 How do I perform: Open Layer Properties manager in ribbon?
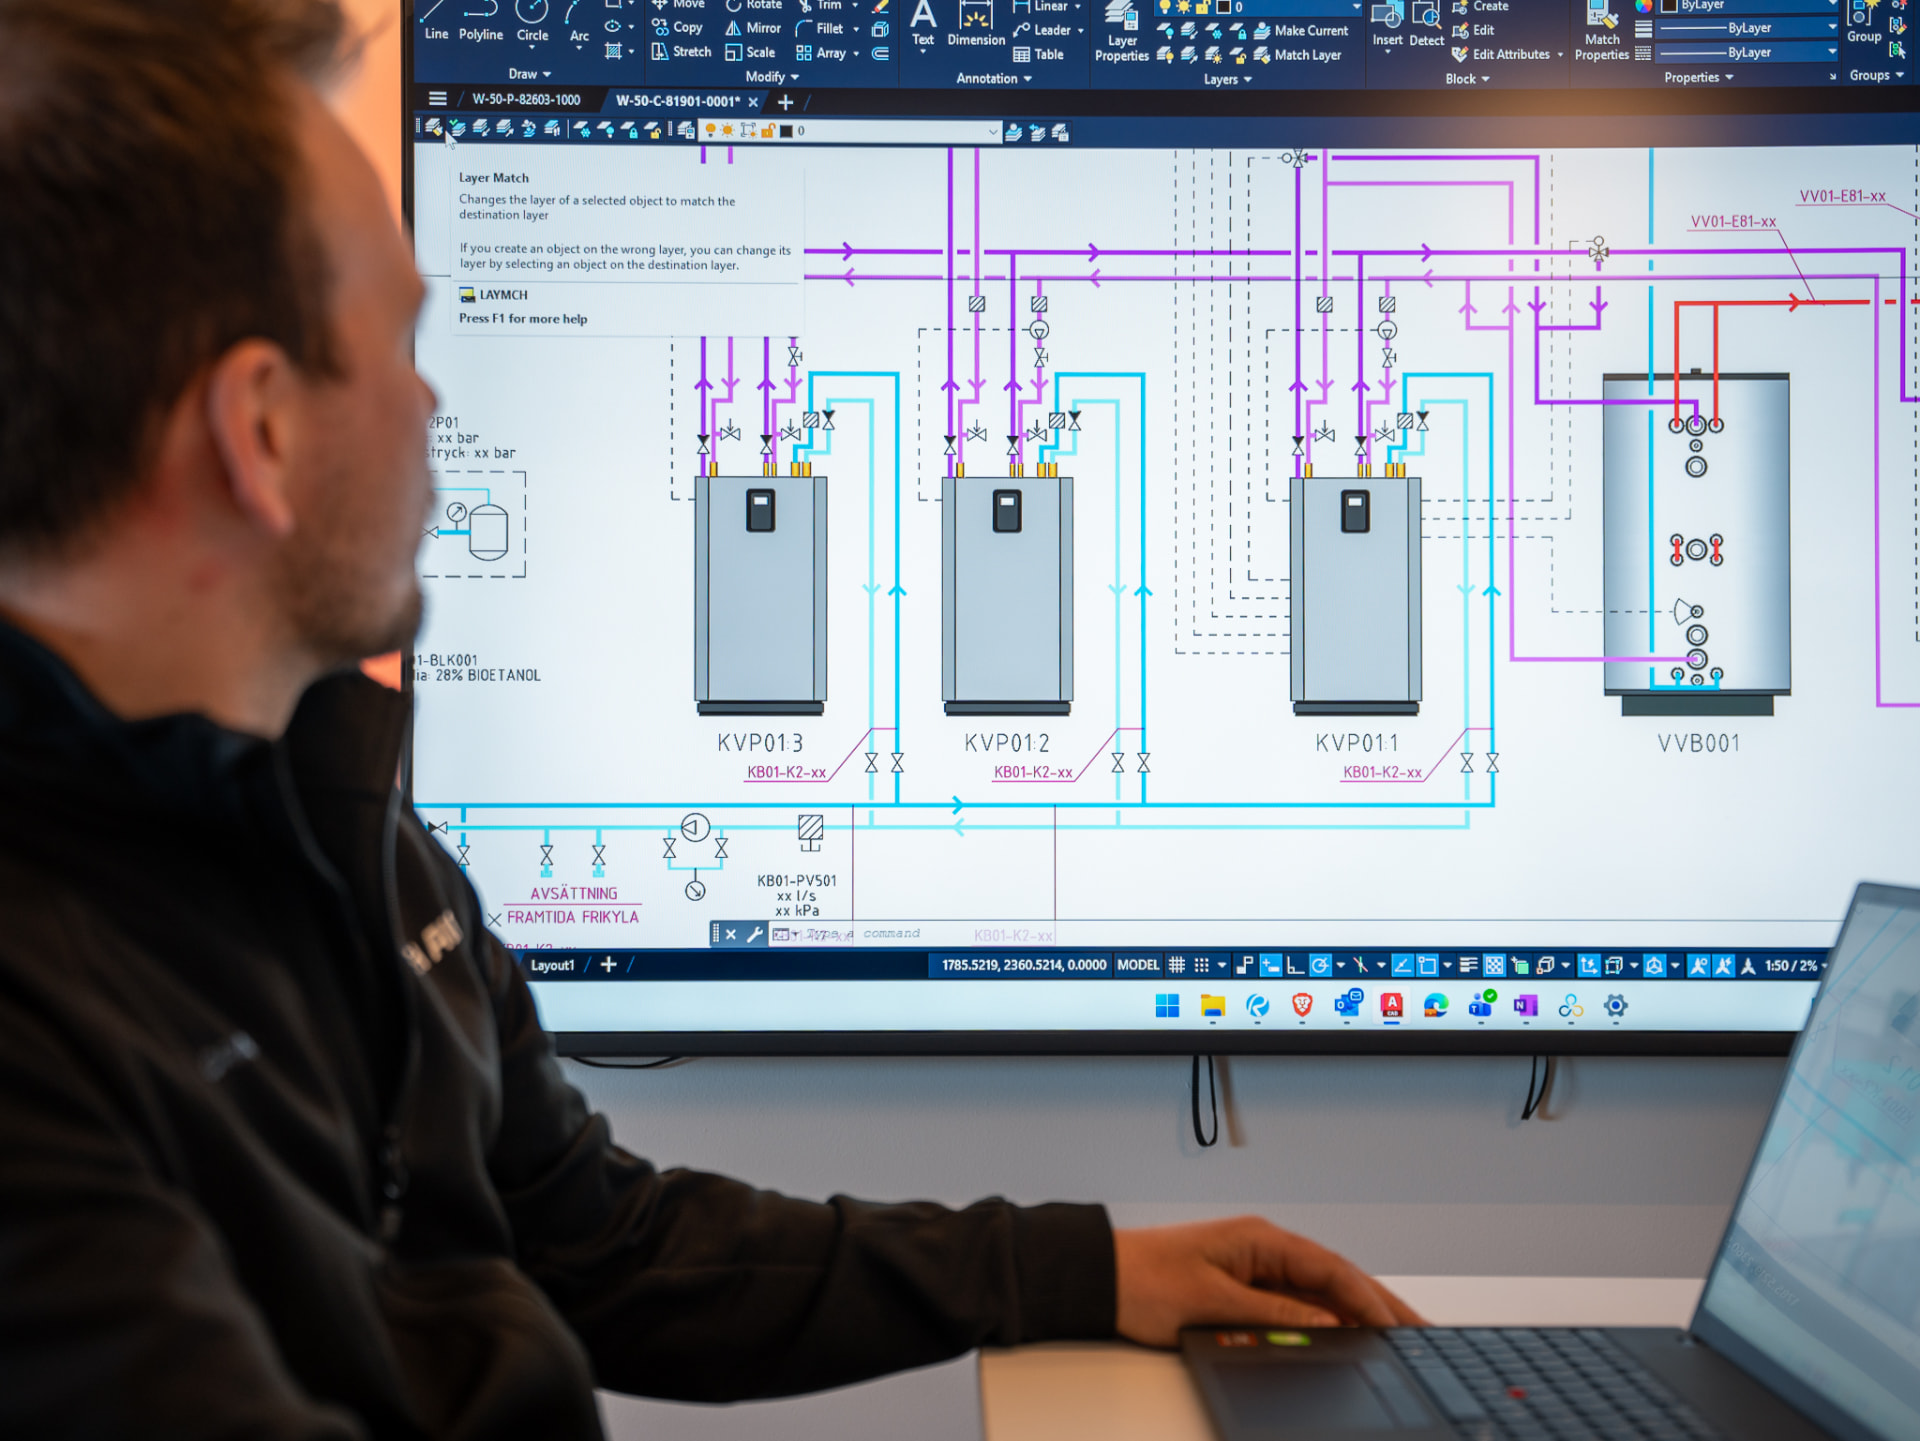pyautogui.click(x=1122, y=32)
